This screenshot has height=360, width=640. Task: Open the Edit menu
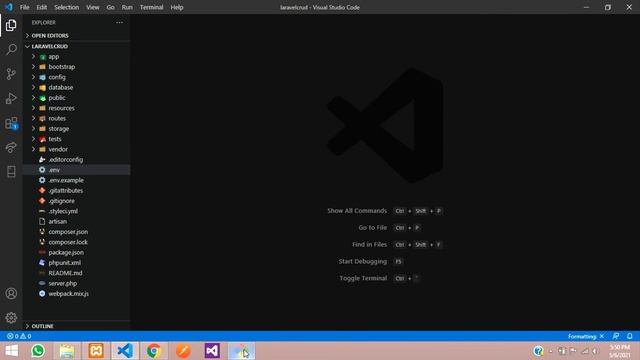42,7
